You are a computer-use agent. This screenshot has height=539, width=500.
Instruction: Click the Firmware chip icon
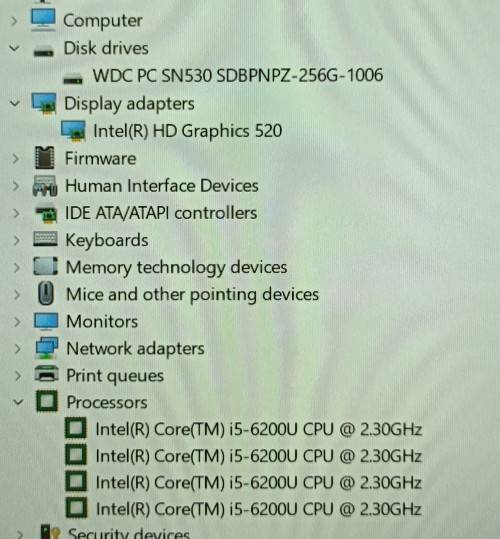(45, 158)
